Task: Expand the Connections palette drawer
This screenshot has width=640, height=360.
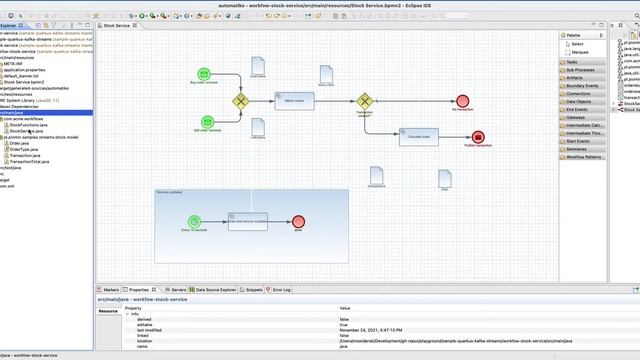Action: [582, 93]
